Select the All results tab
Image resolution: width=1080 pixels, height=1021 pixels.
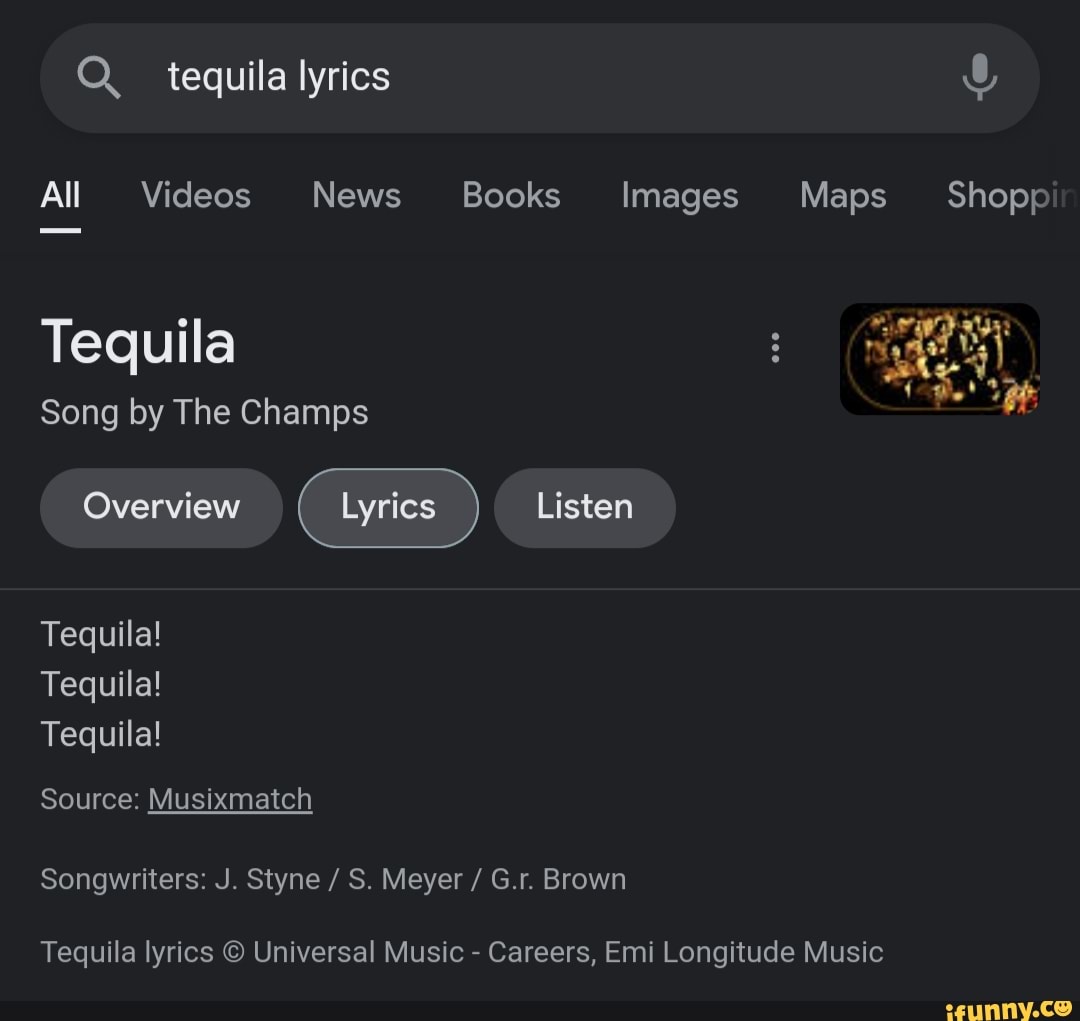(x=60, y=196)
